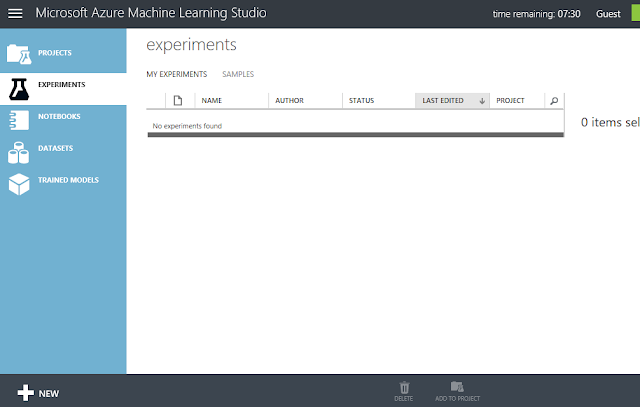
Task: Sort by the Last Edited column header
Action: (x=452, y=100)
